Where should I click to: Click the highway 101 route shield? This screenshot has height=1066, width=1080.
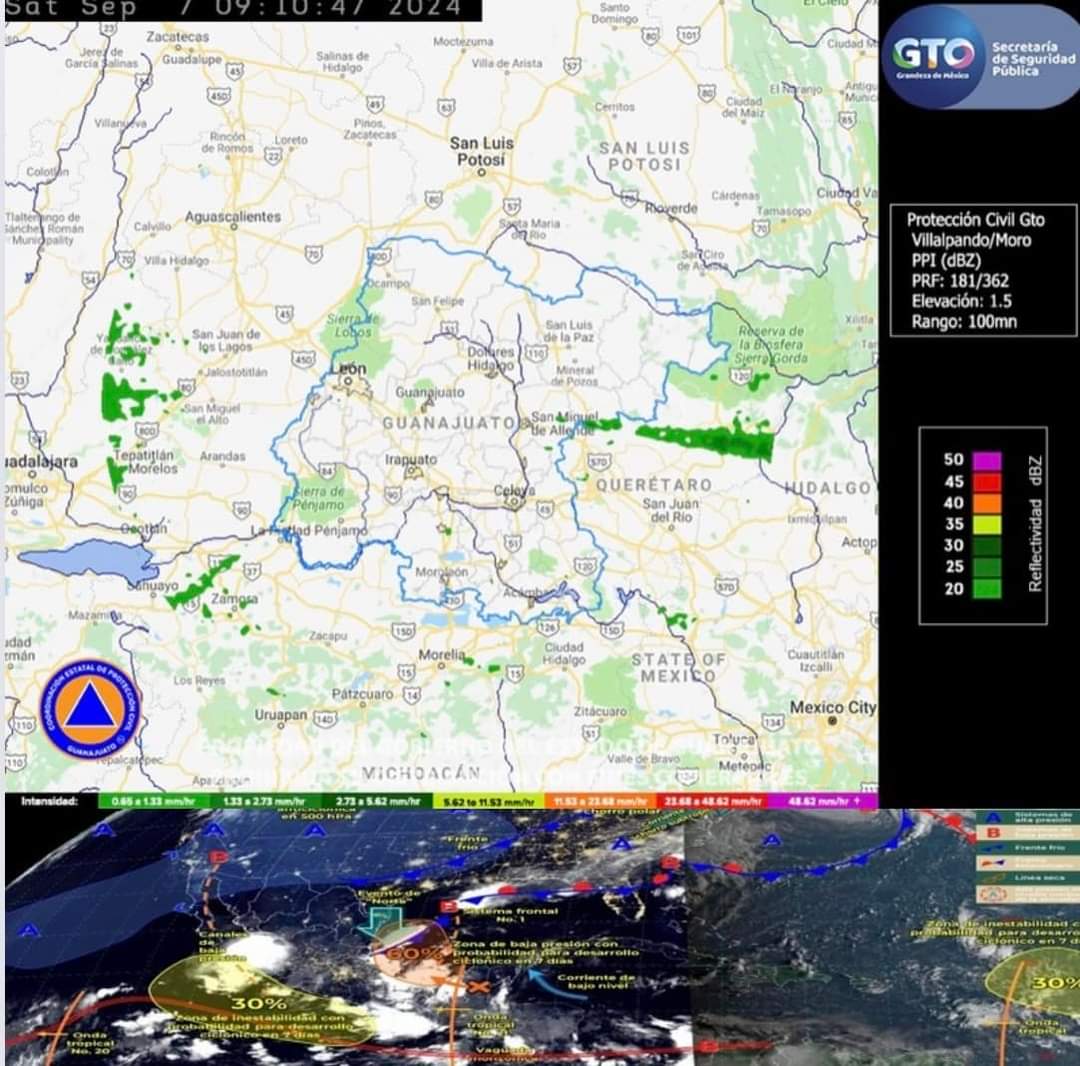pyautogui.click(x=688, y=34)
